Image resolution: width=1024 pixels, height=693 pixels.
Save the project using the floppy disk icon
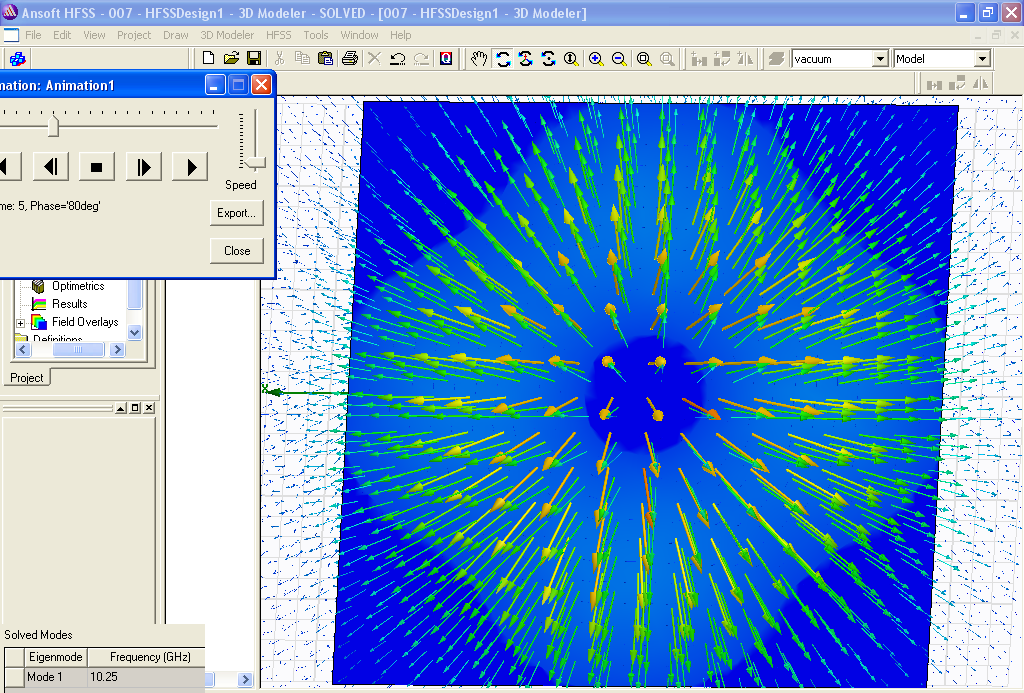point(254,58)
